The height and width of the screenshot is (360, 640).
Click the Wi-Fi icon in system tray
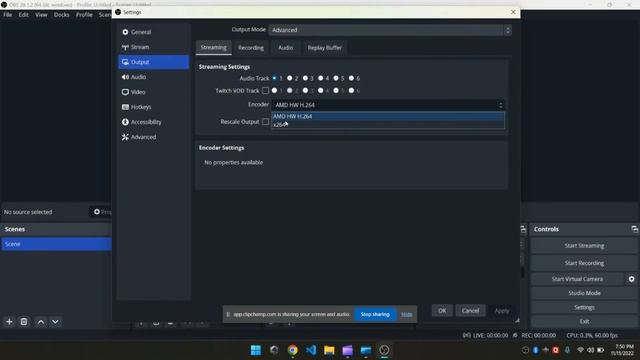pyautogui.click(x=580, y=350)
